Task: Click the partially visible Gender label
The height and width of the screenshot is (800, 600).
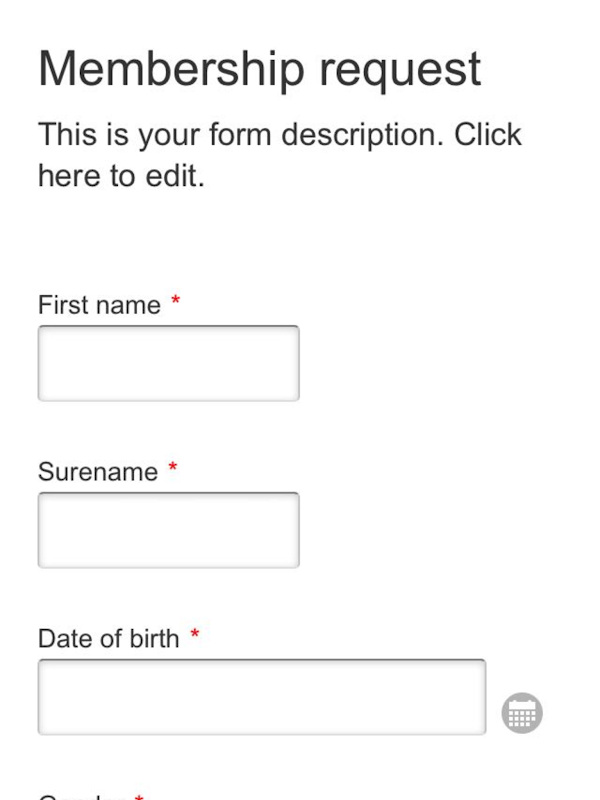Action: pos(80,797)
